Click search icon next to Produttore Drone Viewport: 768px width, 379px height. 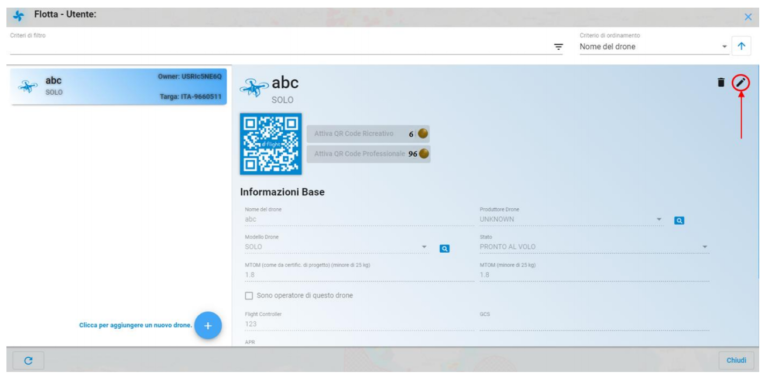(x=679, y=221)
